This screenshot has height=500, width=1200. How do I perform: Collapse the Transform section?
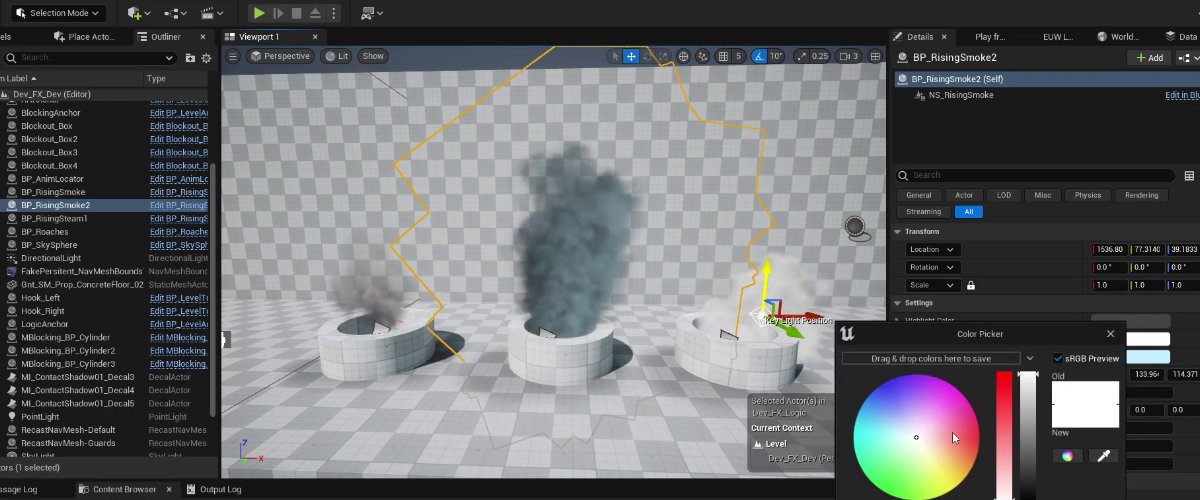(x=898, y=232)
